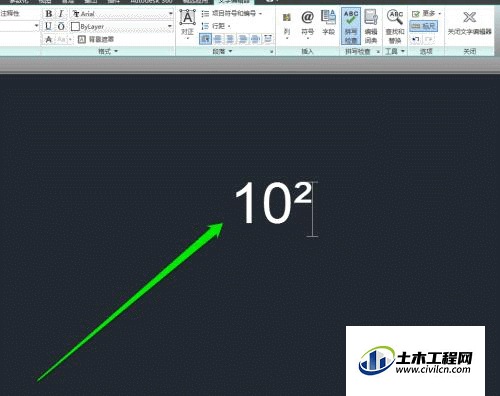500x396 pixels.
Task: Select center paragraph alignment icon
Action: [230, 39]
